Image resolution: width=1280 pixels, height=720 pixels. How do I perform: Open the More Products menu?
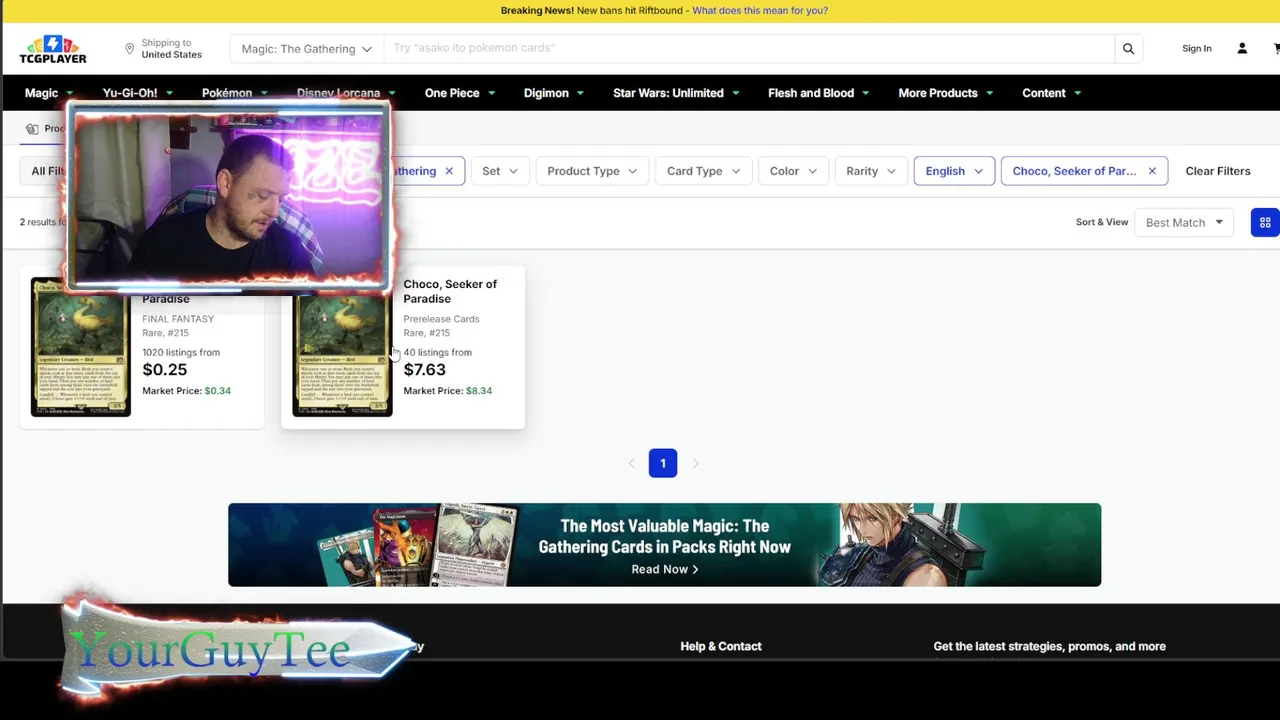pyautogui.click(x=945, y=93)
